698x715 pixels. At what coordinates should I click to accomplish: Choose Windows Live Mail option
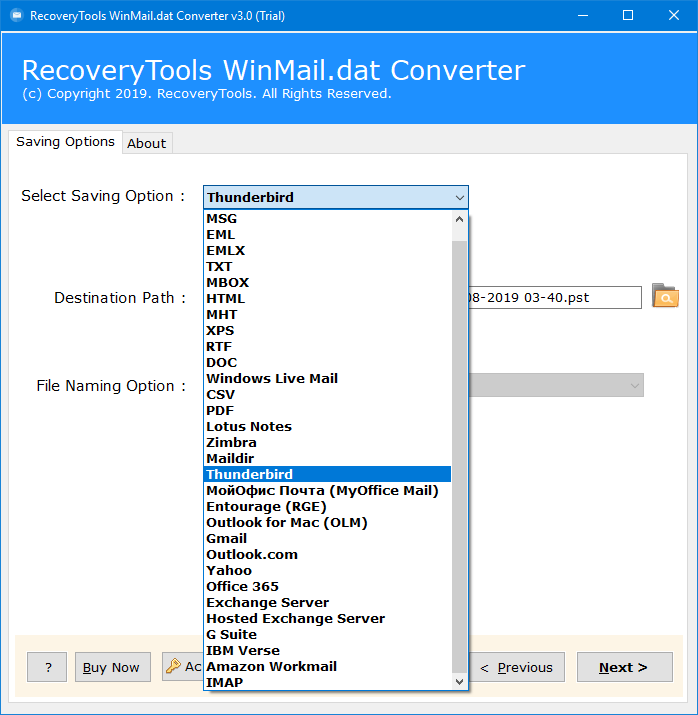click(327, 378)
